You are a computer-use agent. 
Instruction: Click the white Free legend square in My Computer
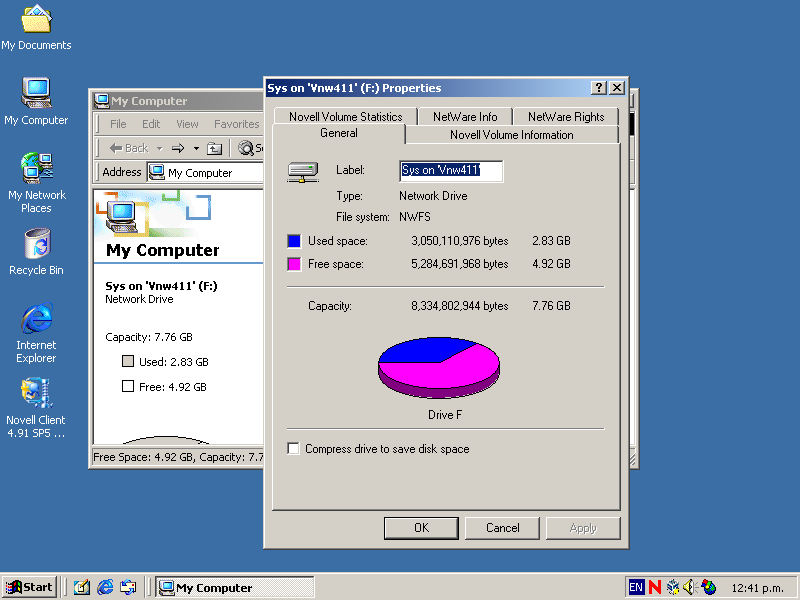[128, 386]
